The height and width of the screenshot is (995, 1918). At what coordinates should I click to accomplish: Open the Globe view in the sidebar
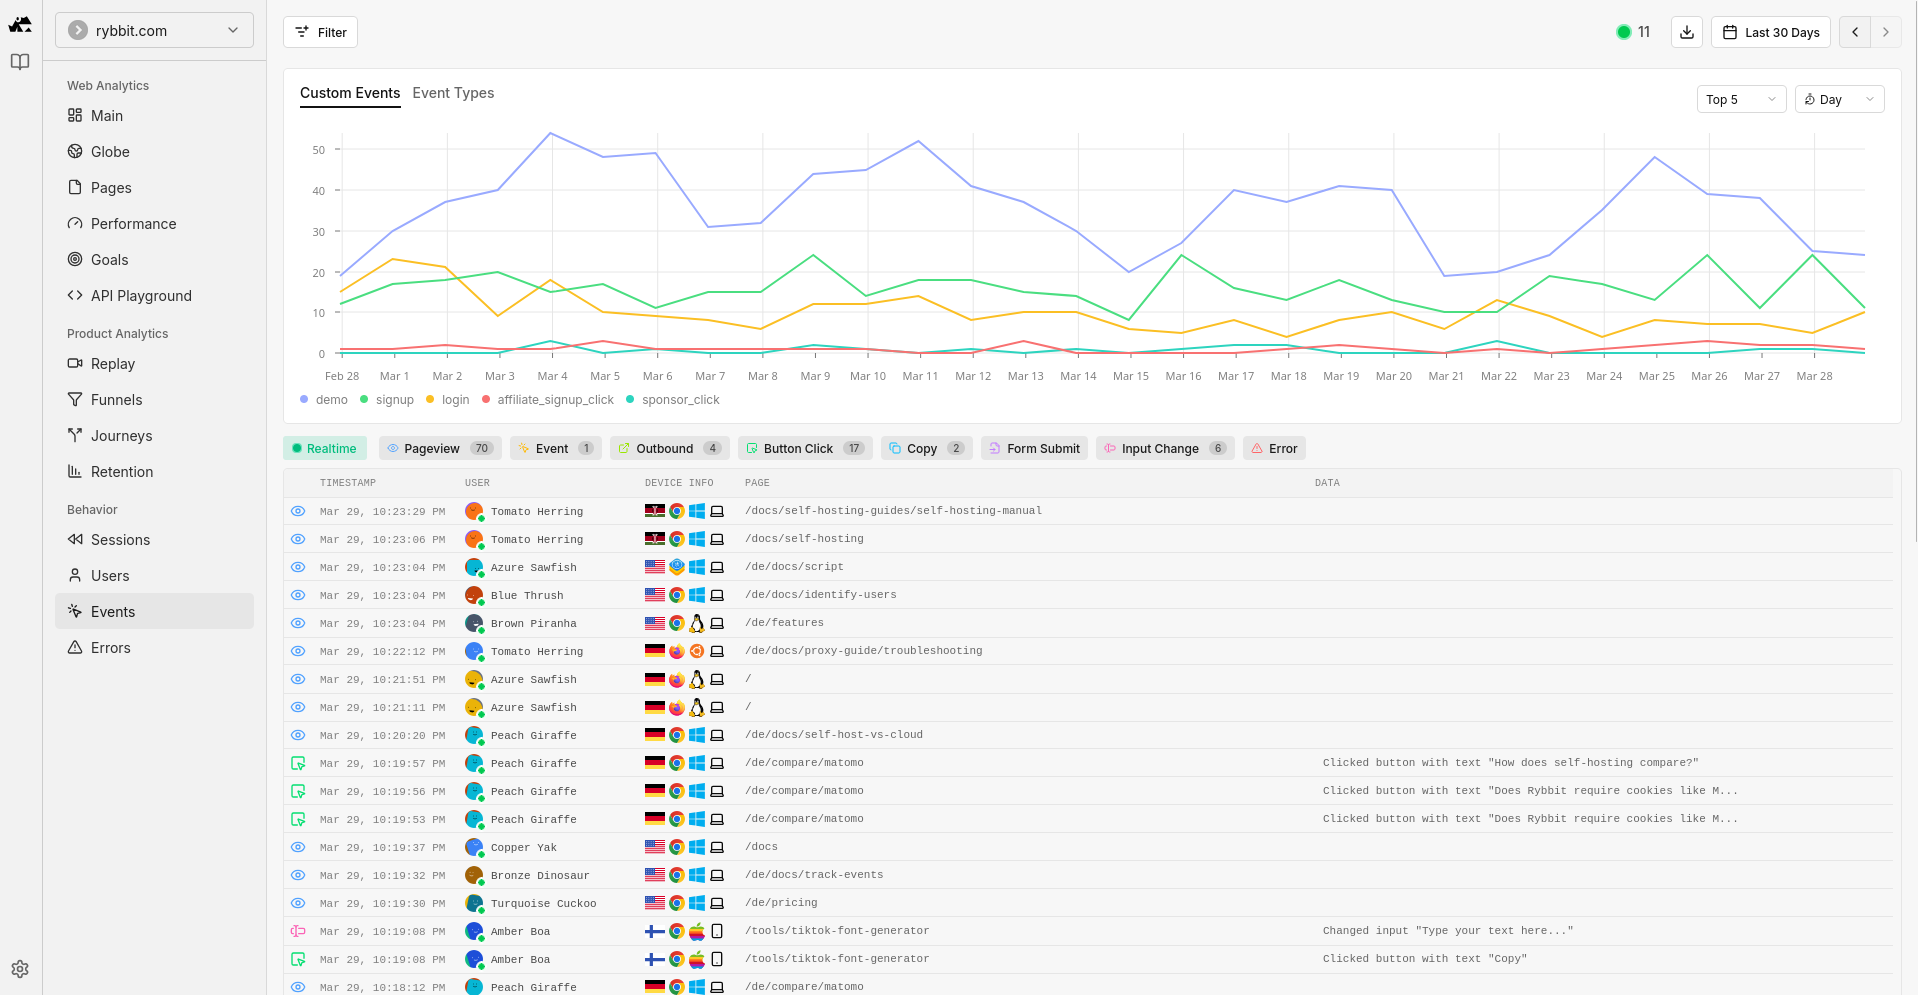pos(109,151)
